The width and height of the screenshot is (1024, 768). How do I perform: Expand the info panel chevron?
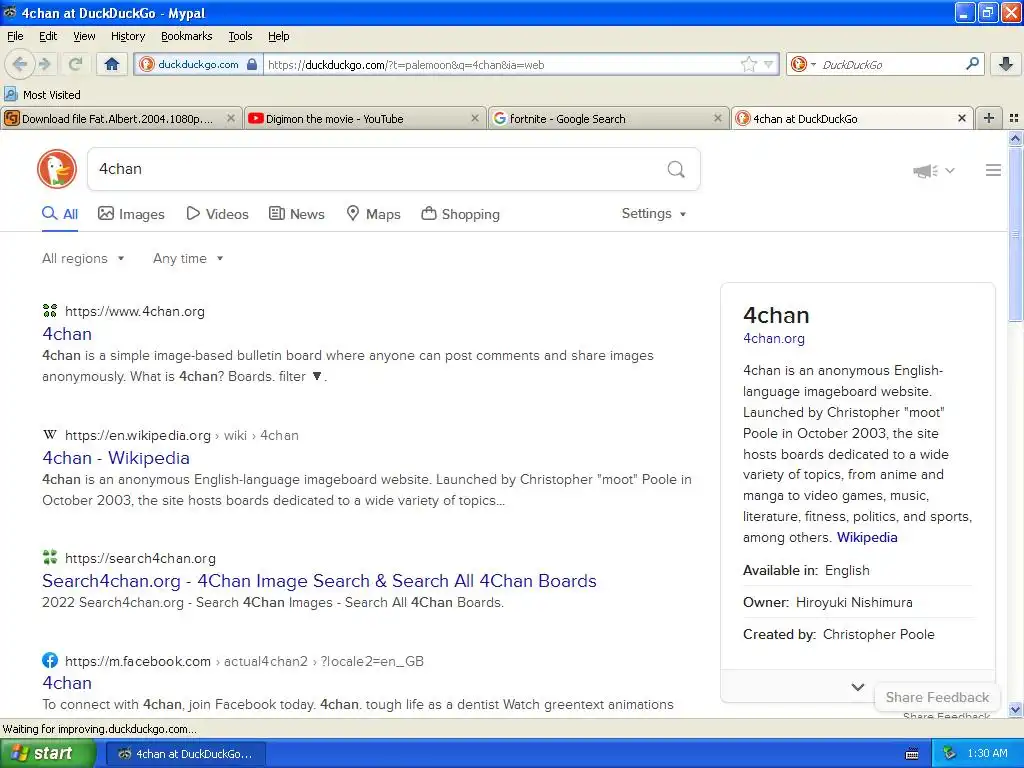857,687
